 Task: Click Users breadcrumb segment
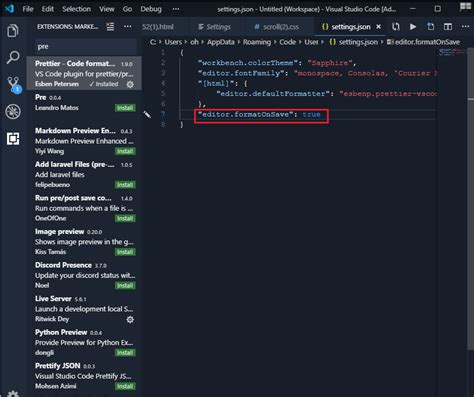pyautogui.click(x=173, y=42)
